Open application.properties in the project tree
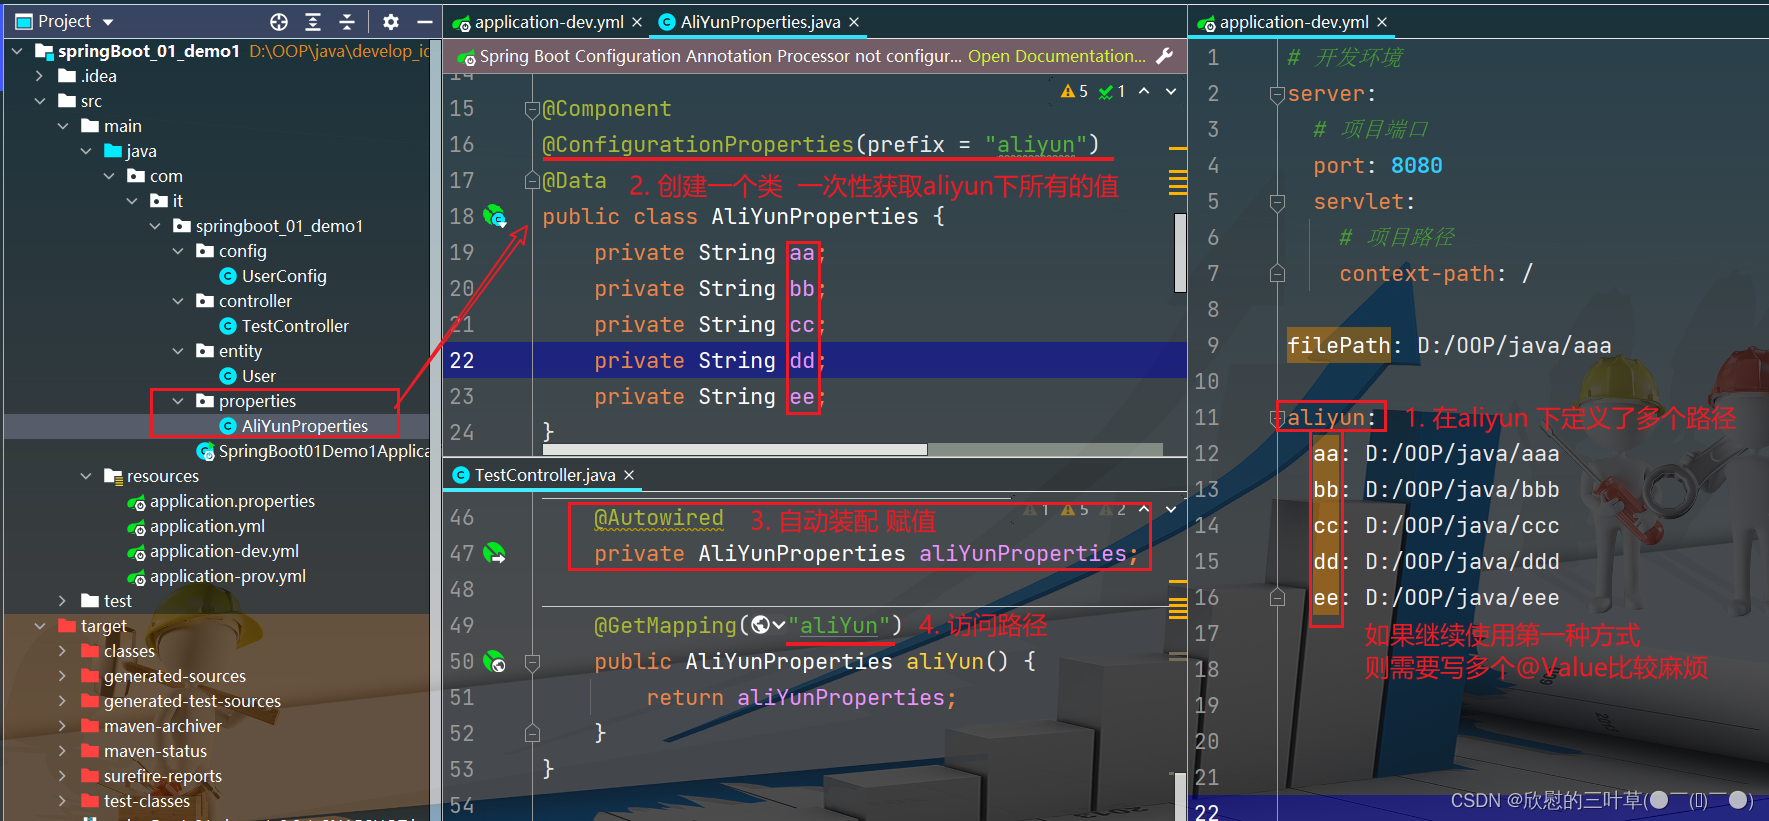The width and height of the screenshot is (1769, 821). click(221, 501)
